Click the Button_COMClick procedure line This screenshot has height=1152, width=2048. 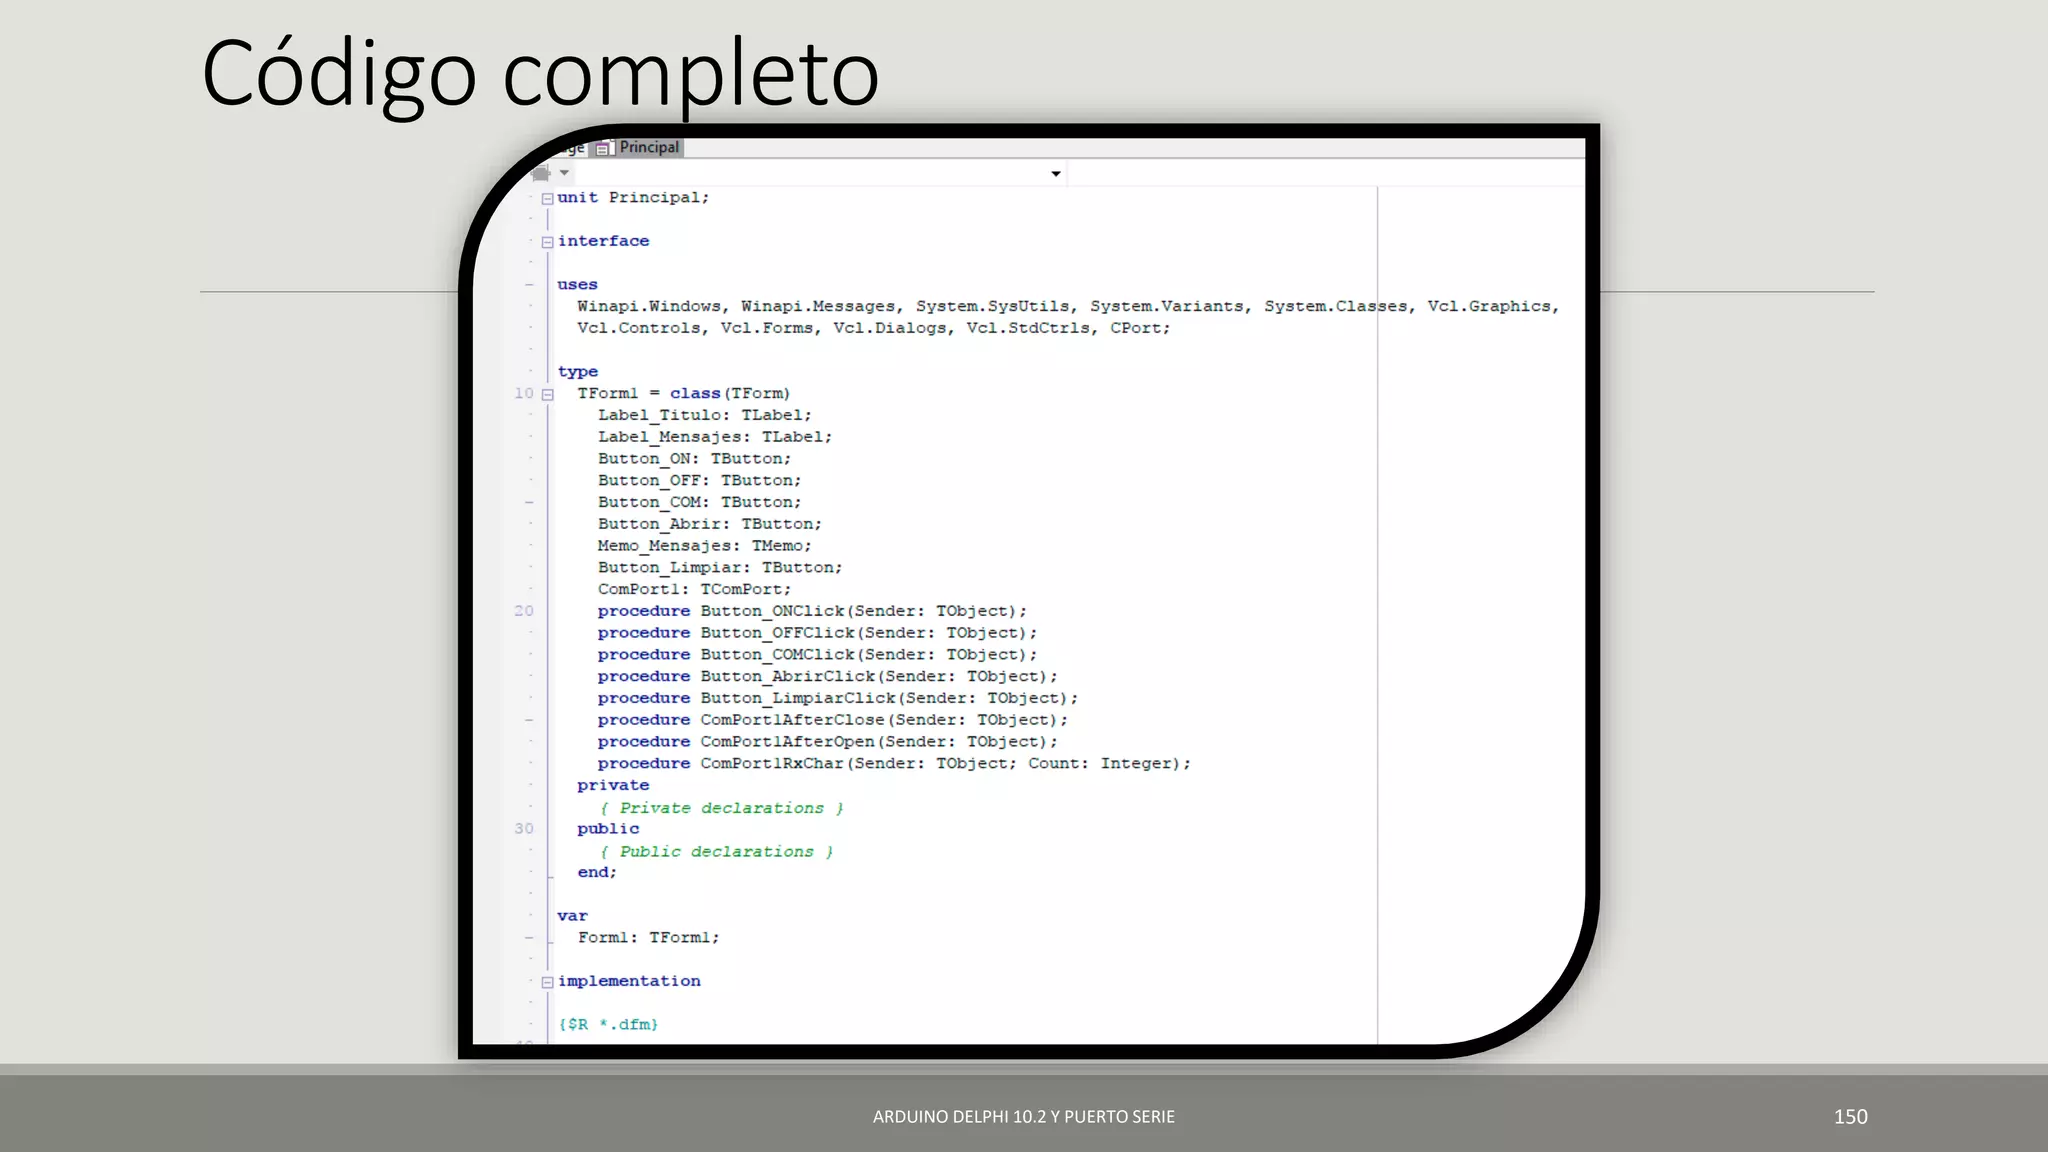[817, 655]
